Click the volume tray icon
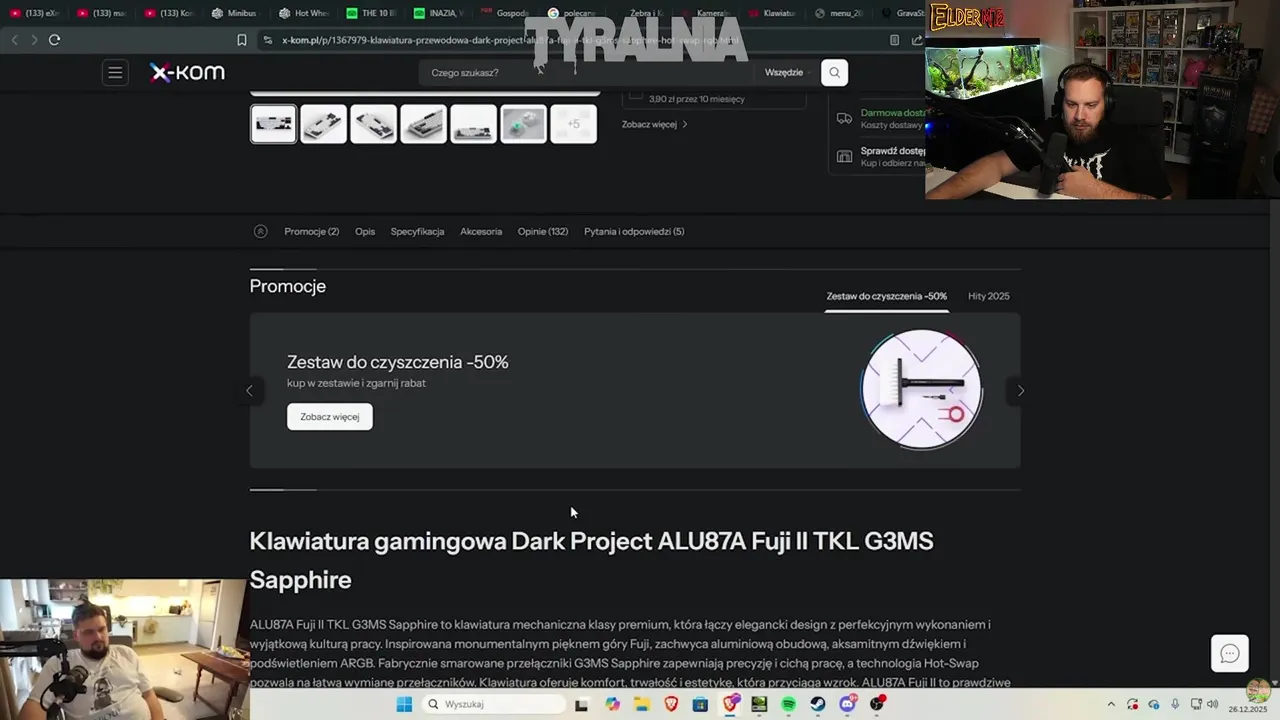 click(1213, 704)
